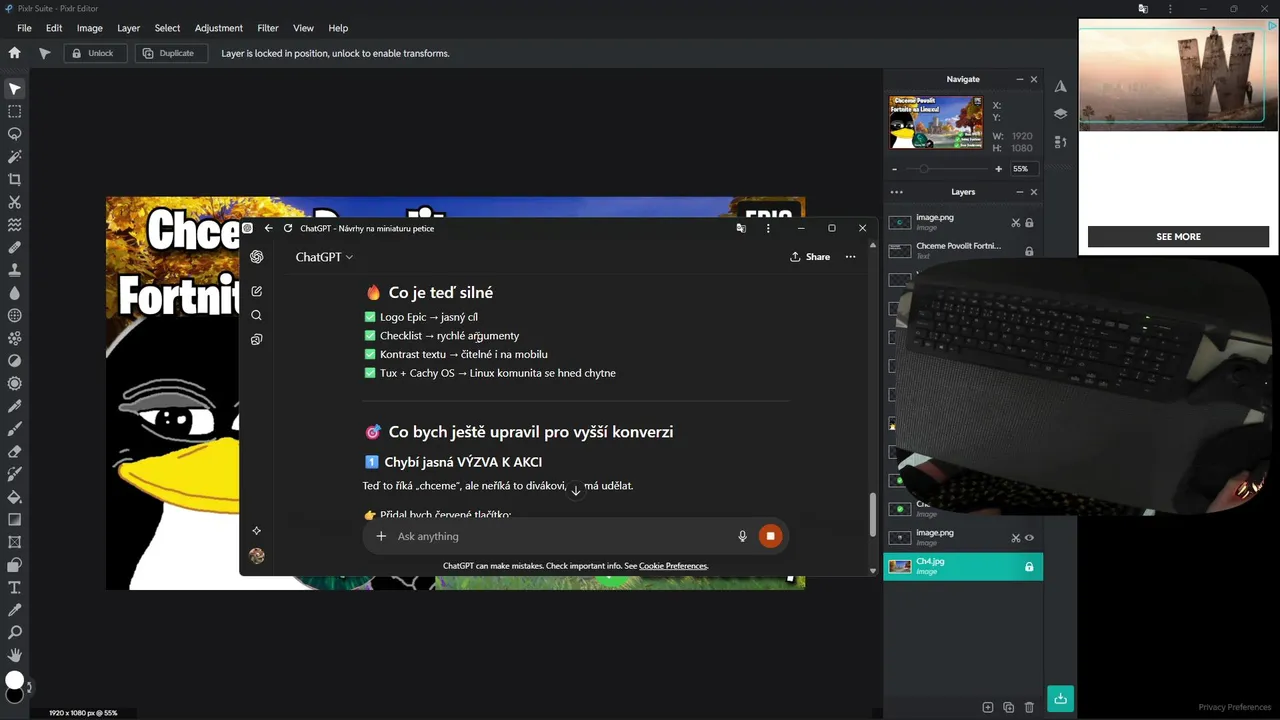
Task: Click the ChatGPT microphone icon
Action: 742,536
